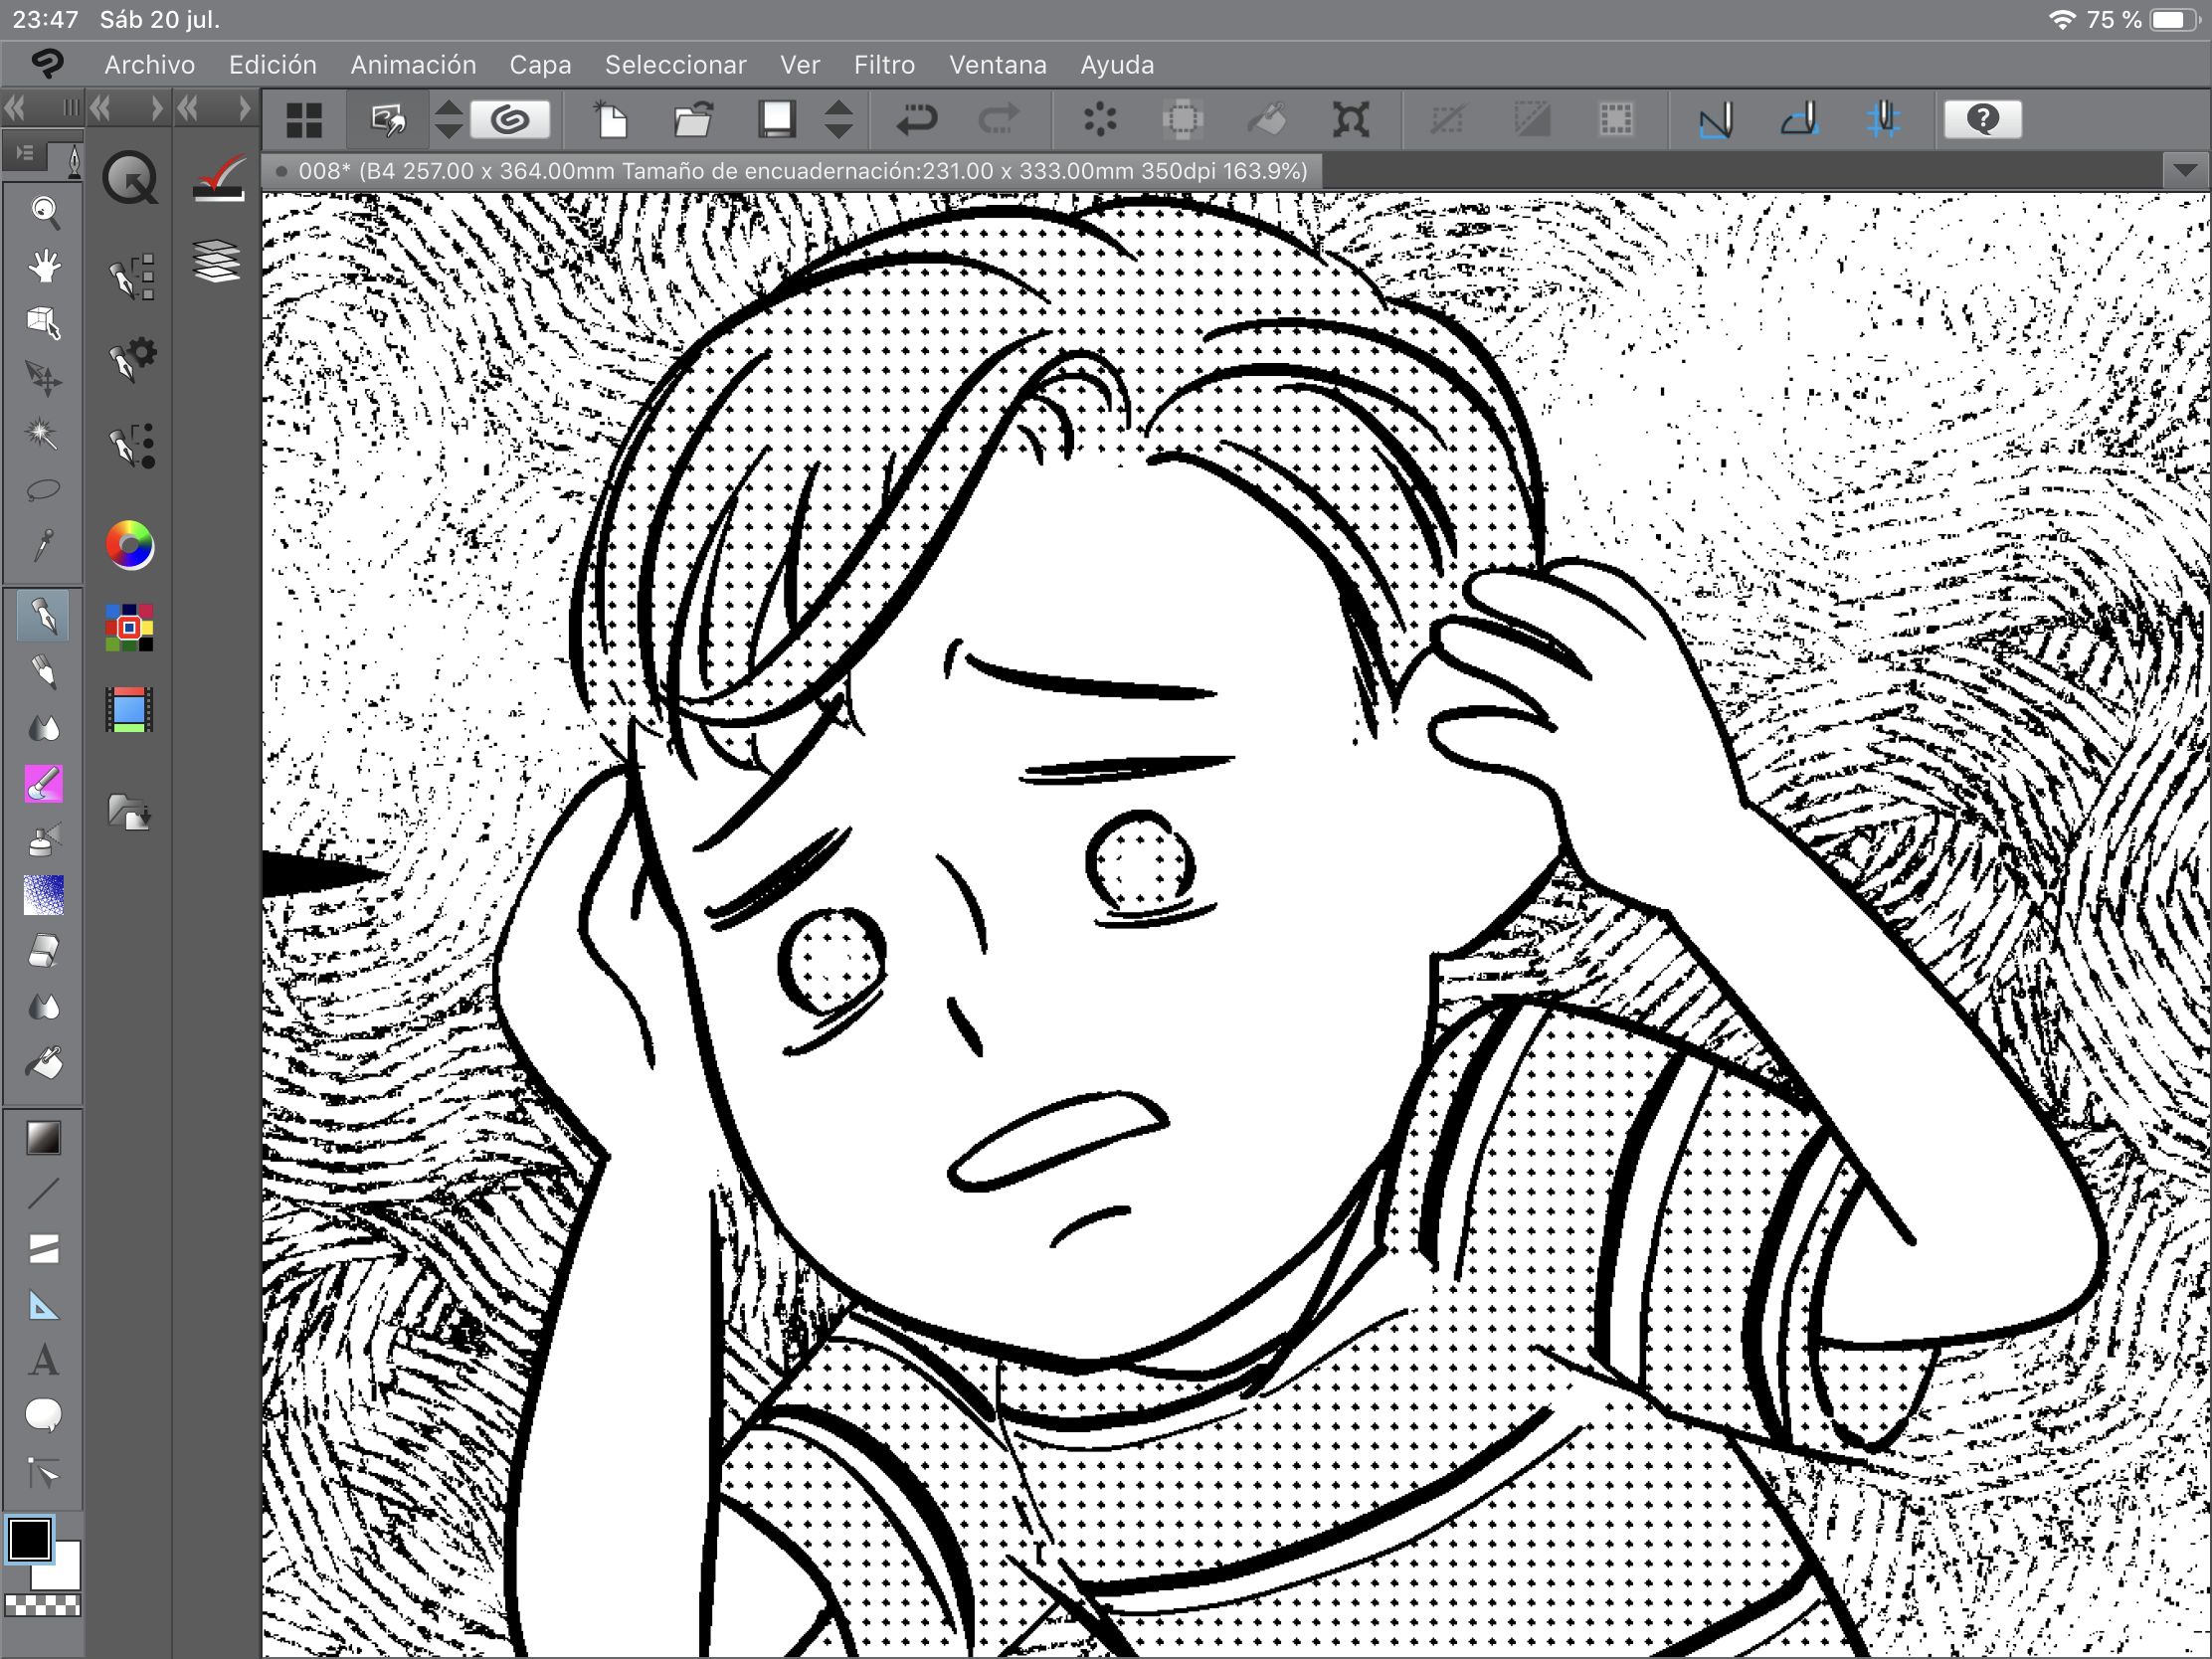Select the Auto select magic wand tool
2212x1659 pixels.
tap(43, 434)
